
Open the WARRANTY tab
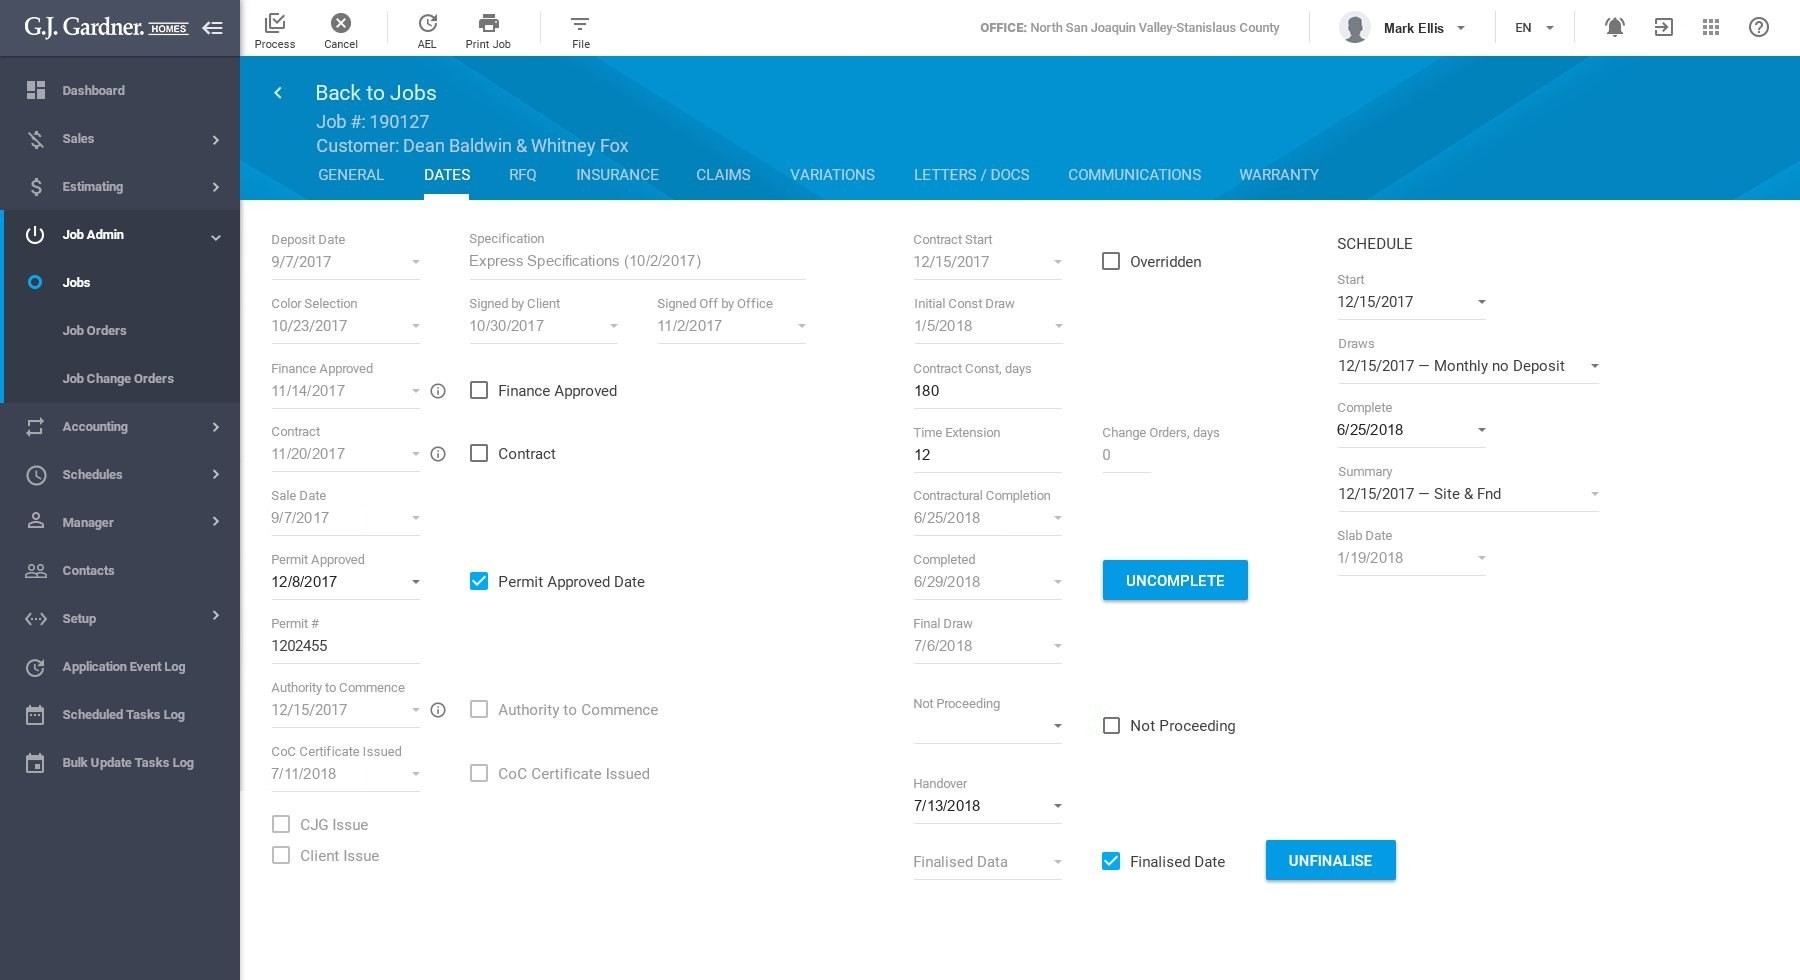tap(1278, 175)
